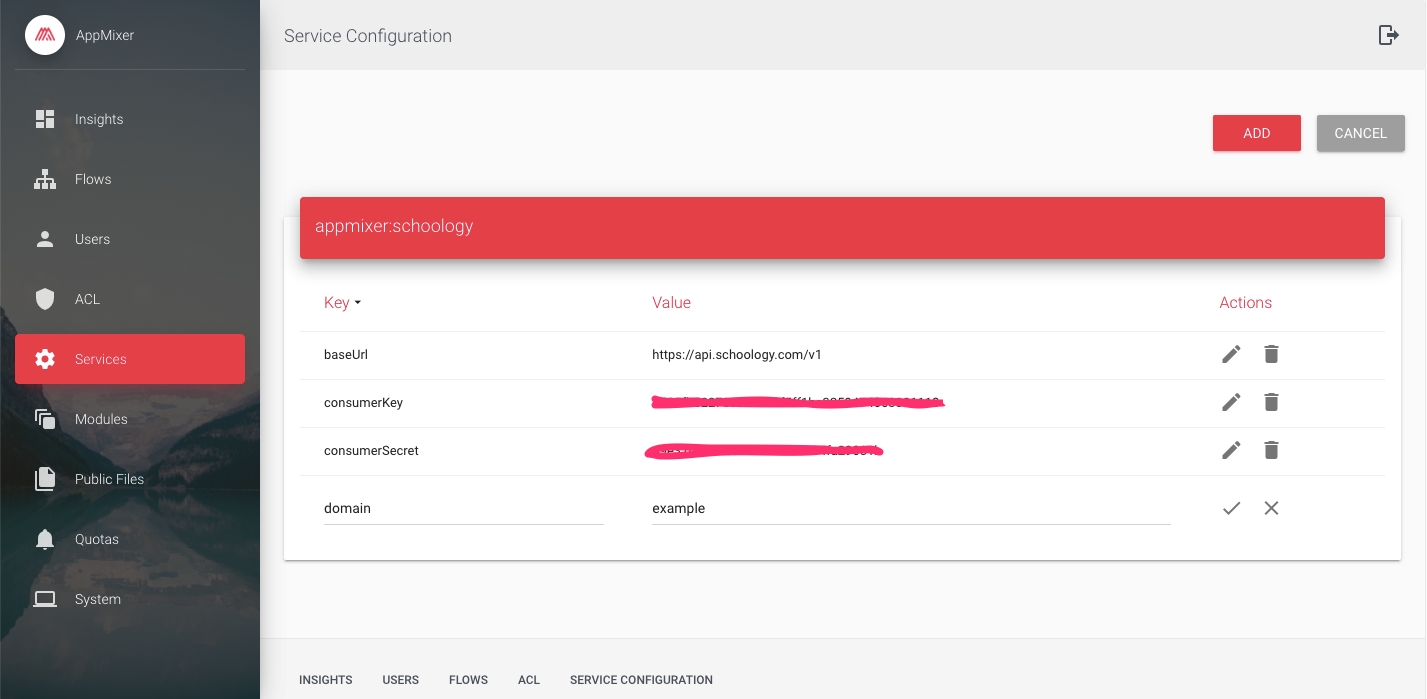Click the domain key input field
The image size is (1427, 699).
coord(463,508)
